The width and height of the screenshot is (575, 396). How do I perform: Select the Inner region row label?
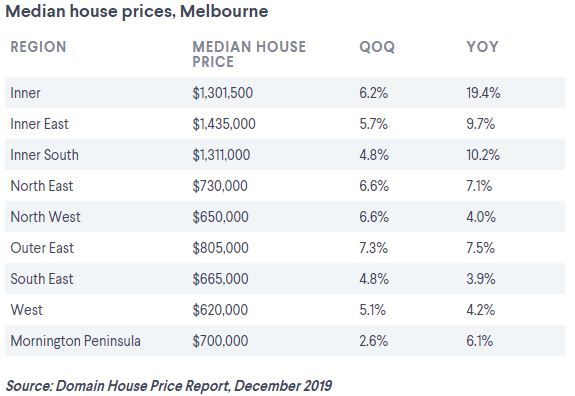tap(25, 93)
